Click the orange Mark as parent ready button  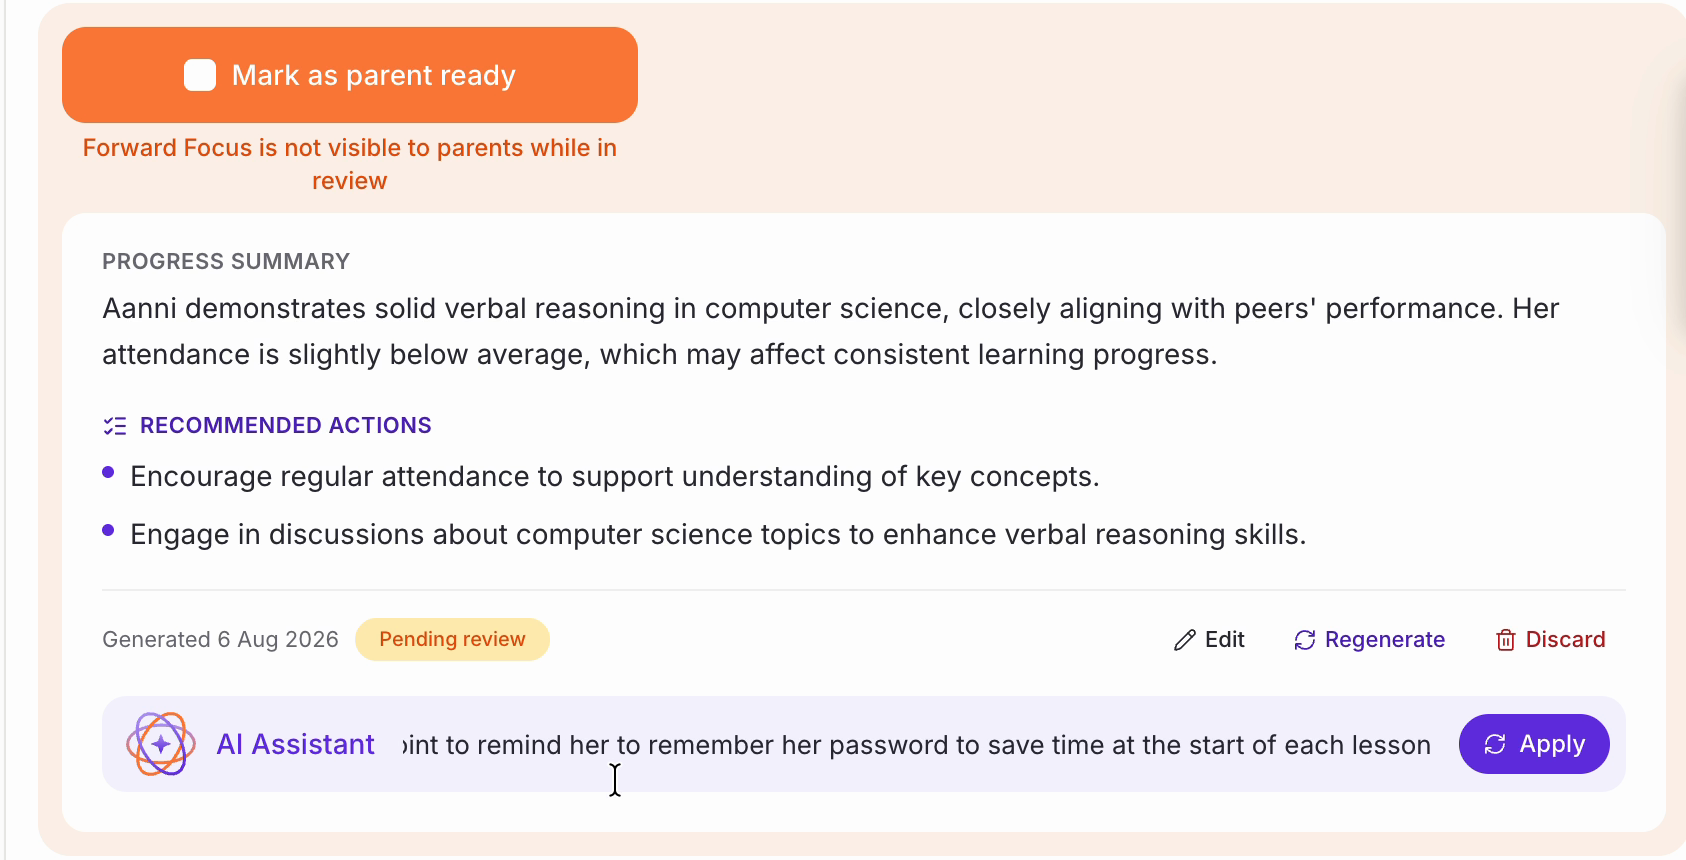point(350,75)
